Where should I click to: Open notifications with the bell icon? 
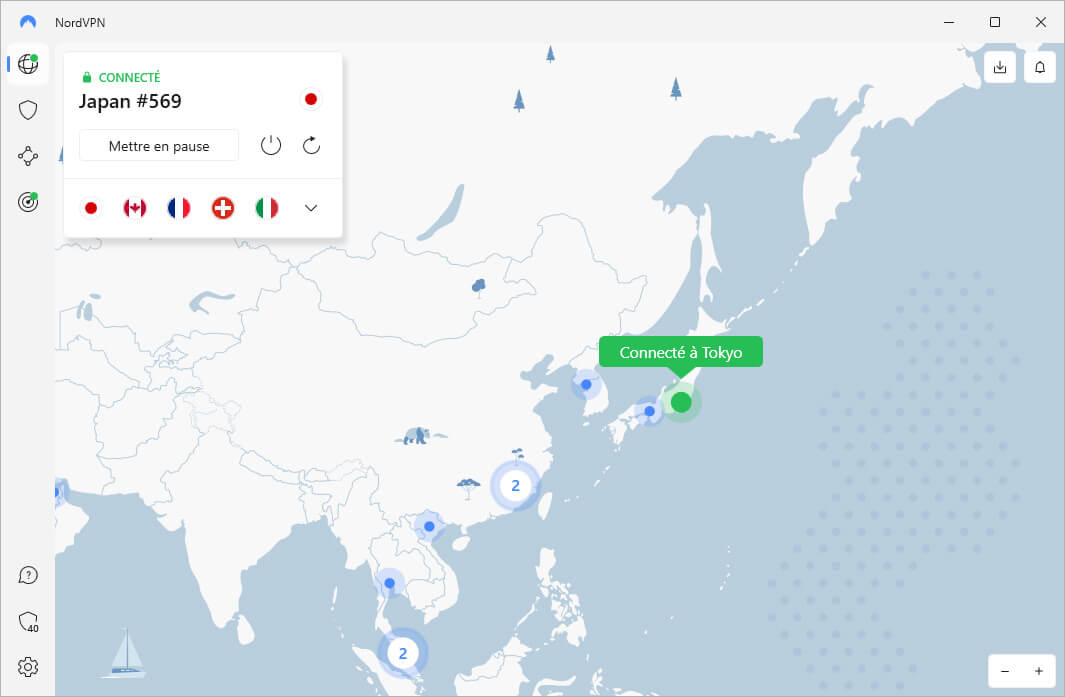pos(1039,66)
